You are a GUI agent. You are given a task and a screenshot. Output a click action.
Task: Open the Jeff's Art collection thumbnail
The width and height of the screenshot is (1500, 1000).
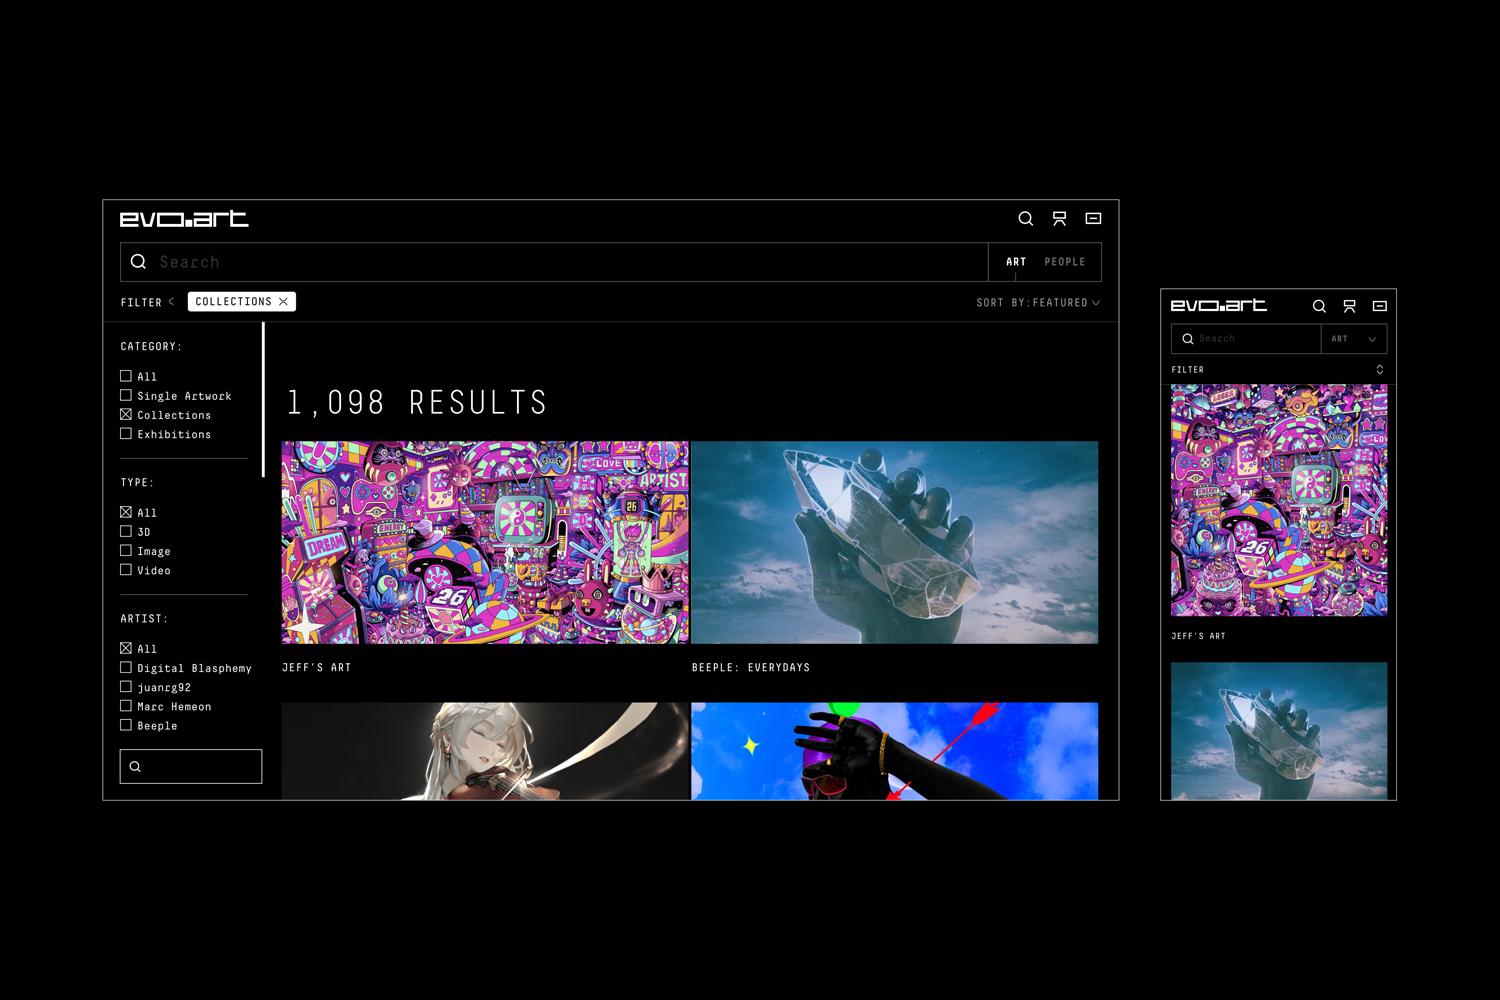[485, 542]
